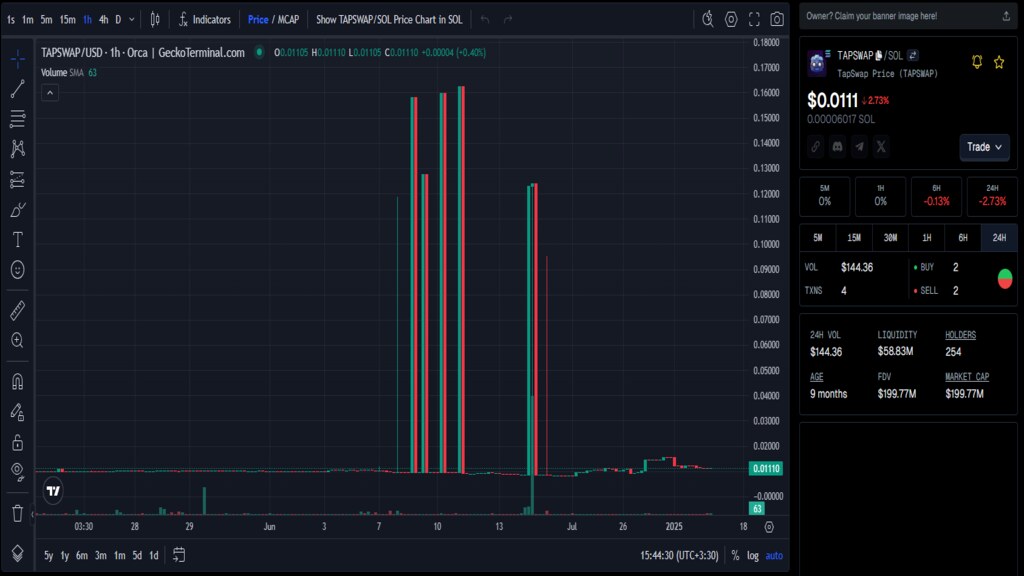This screenshot has width=1024, height=576.
Task: Open the Fibonacci retracement tools
Action: pos(18,119)
